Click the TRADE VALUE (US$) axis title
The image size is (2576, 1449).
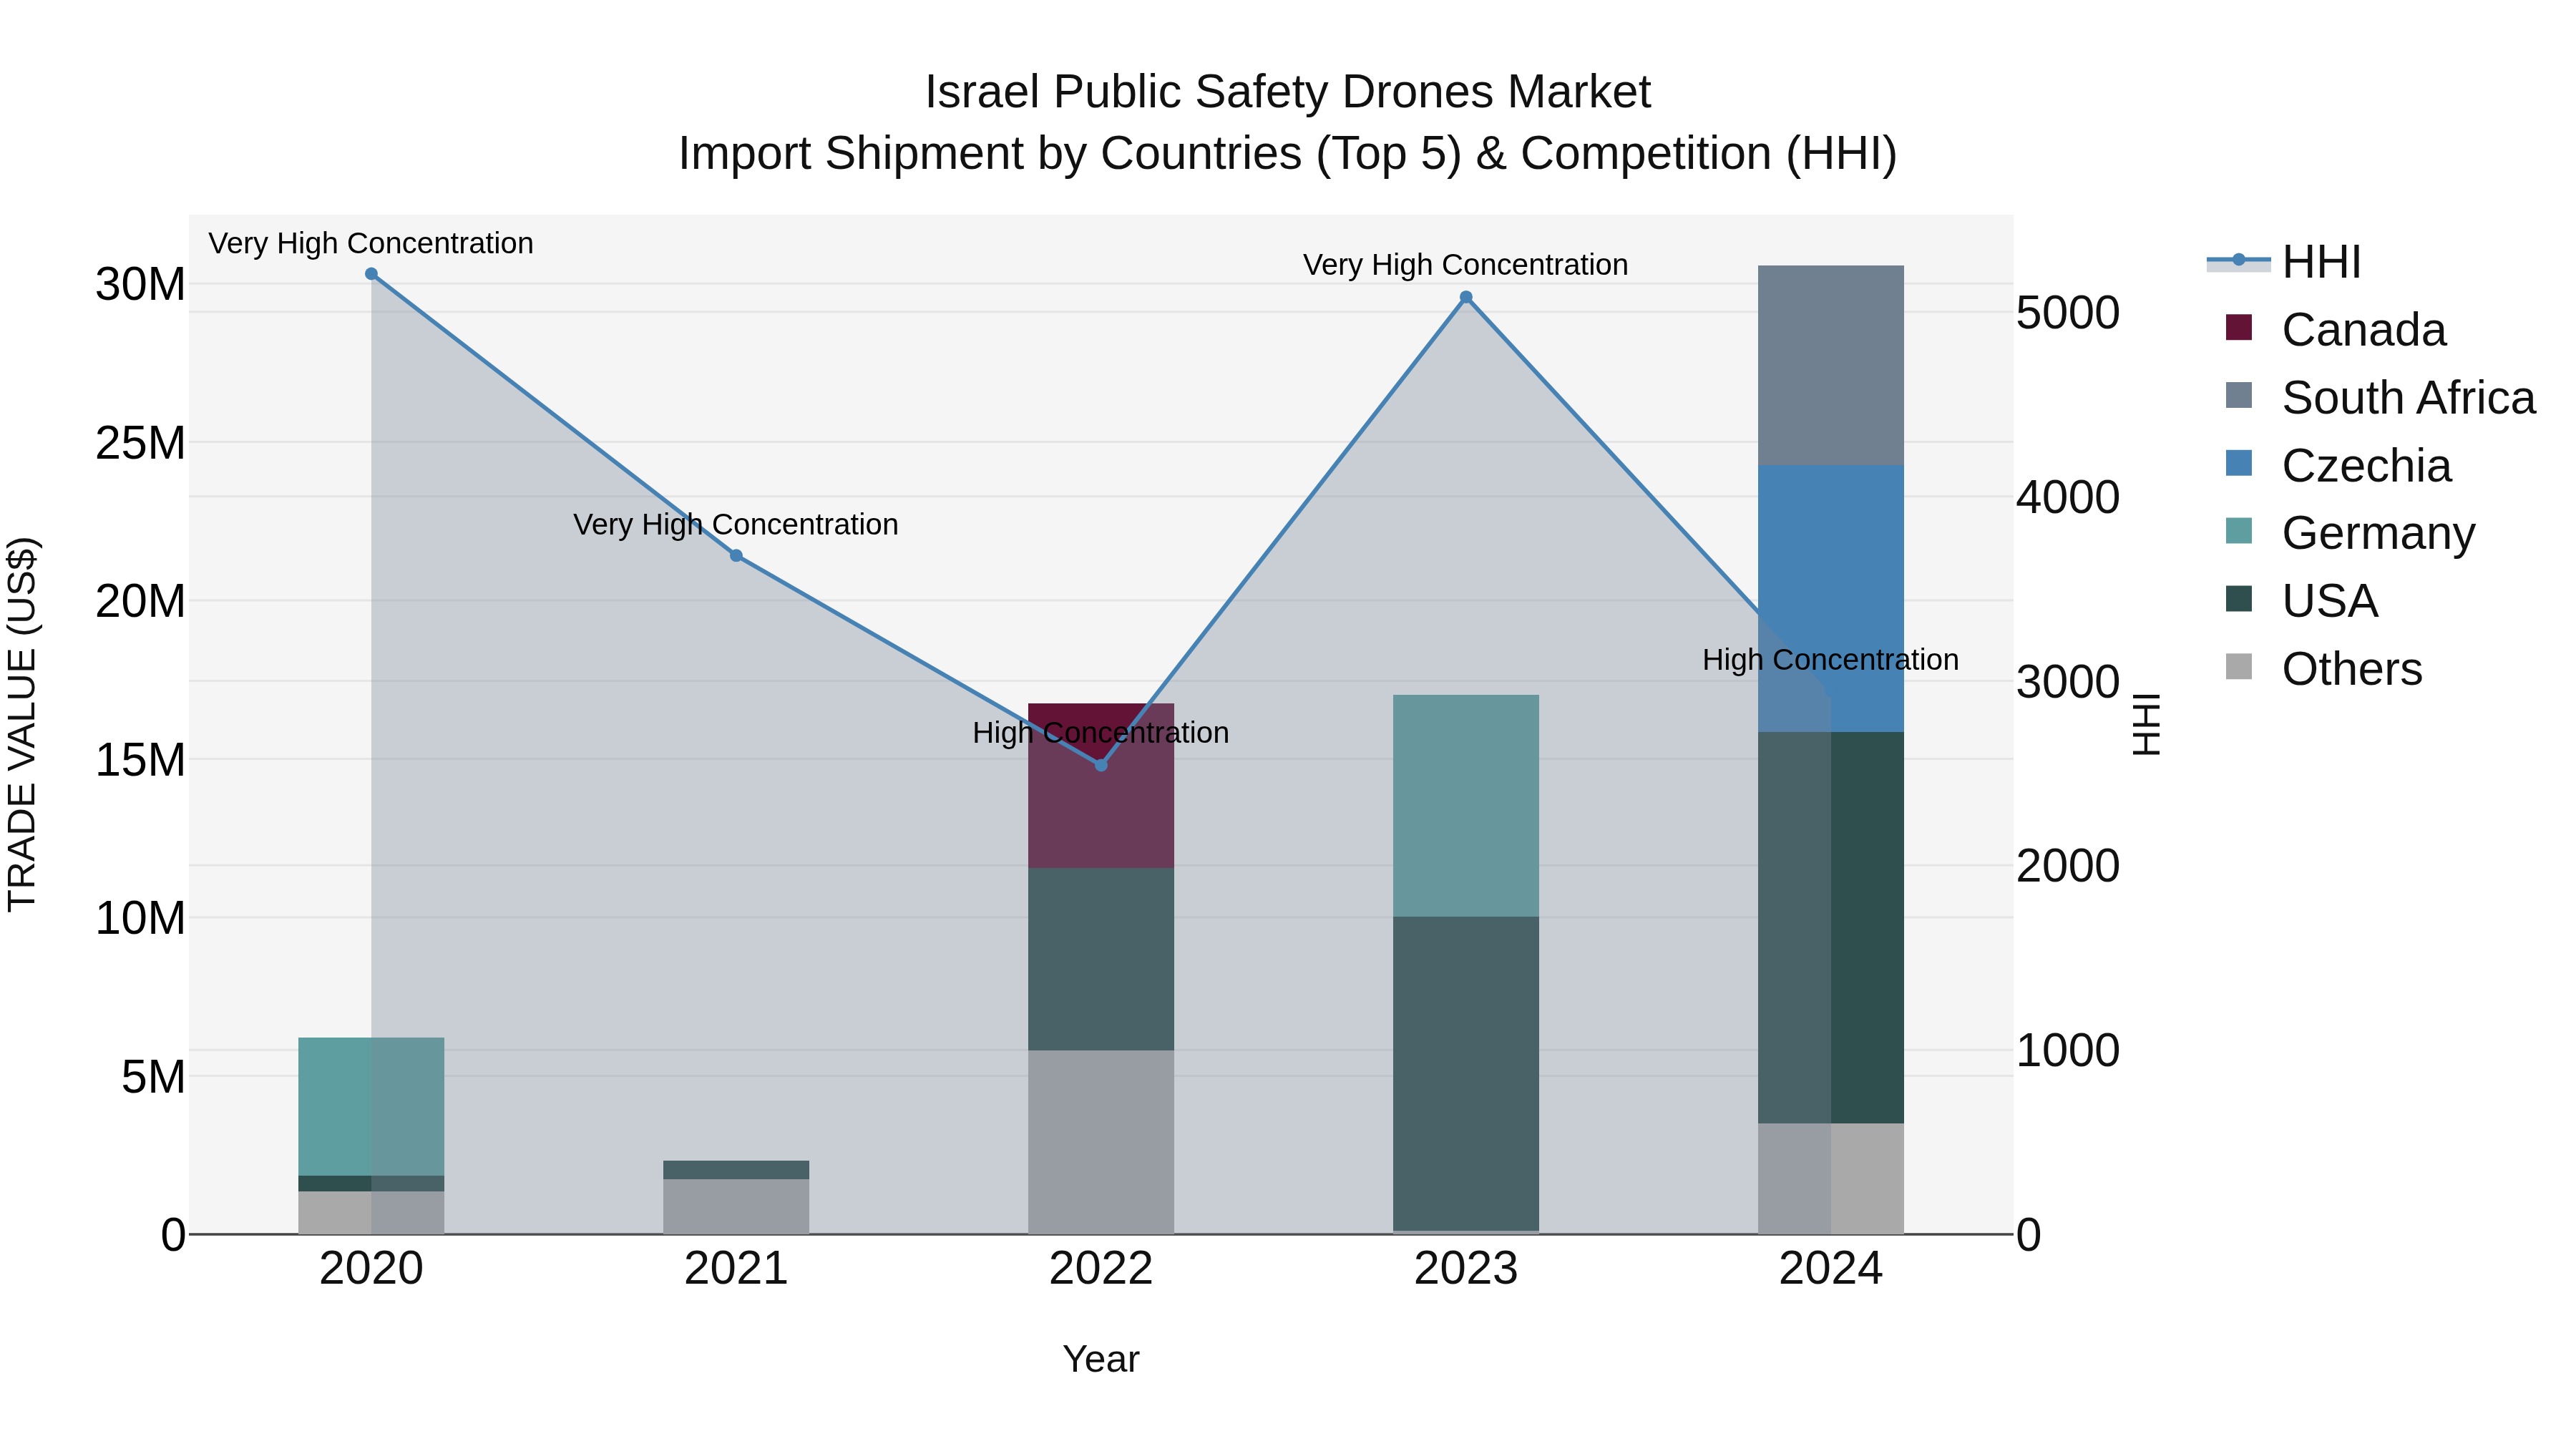pyautogui.click(x=22, y=724)
